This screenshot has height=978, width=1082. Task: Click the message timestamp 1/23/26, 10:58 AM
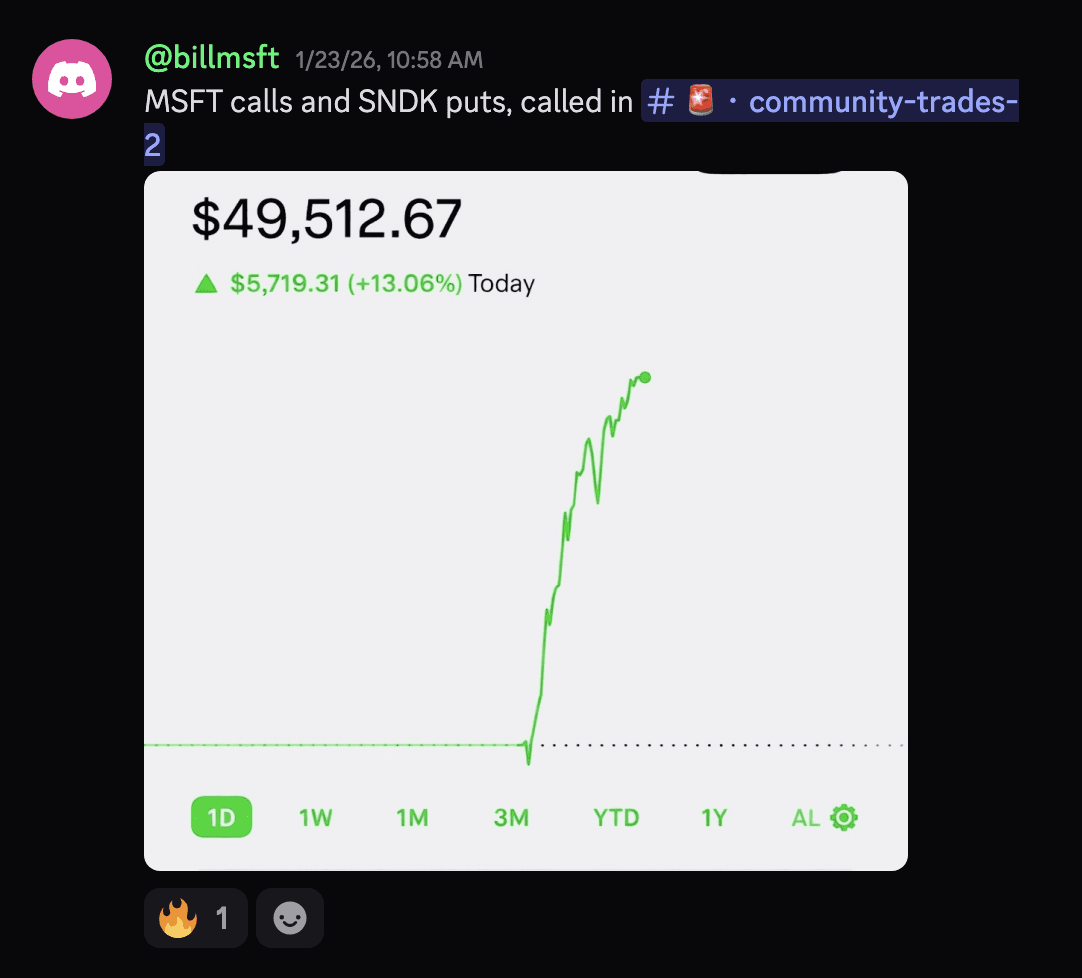point(389,60)
